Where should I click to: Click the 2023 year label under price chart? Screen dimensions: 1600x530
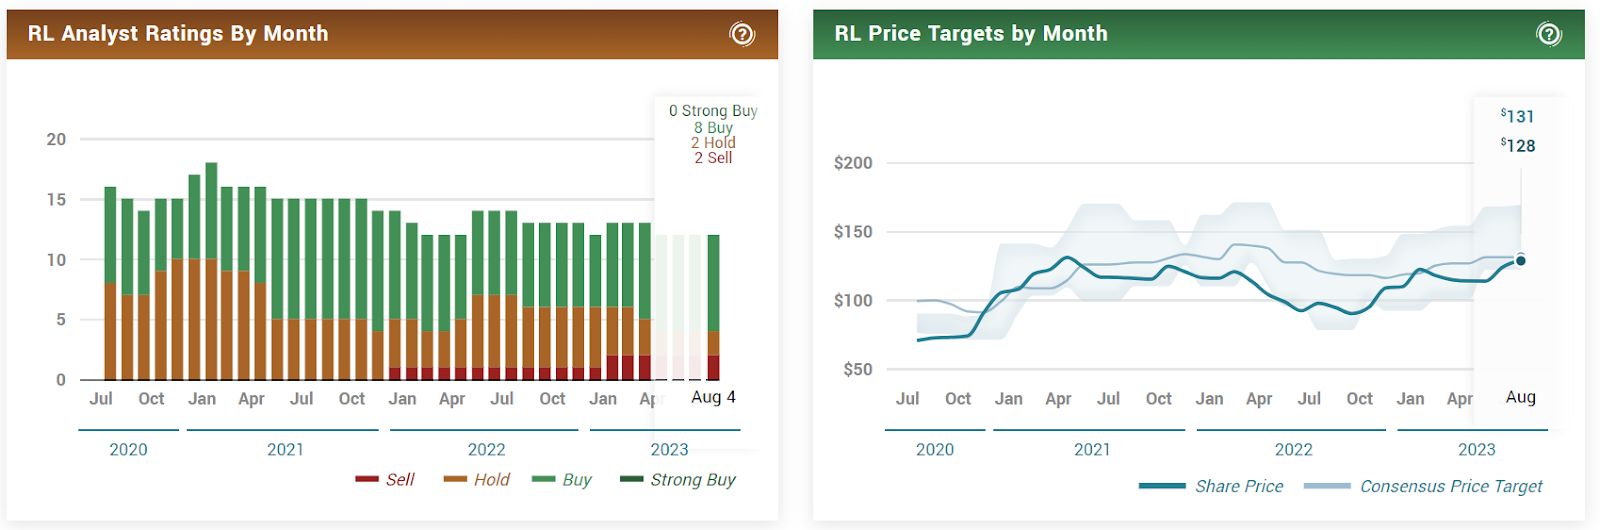pos(1476,450)
